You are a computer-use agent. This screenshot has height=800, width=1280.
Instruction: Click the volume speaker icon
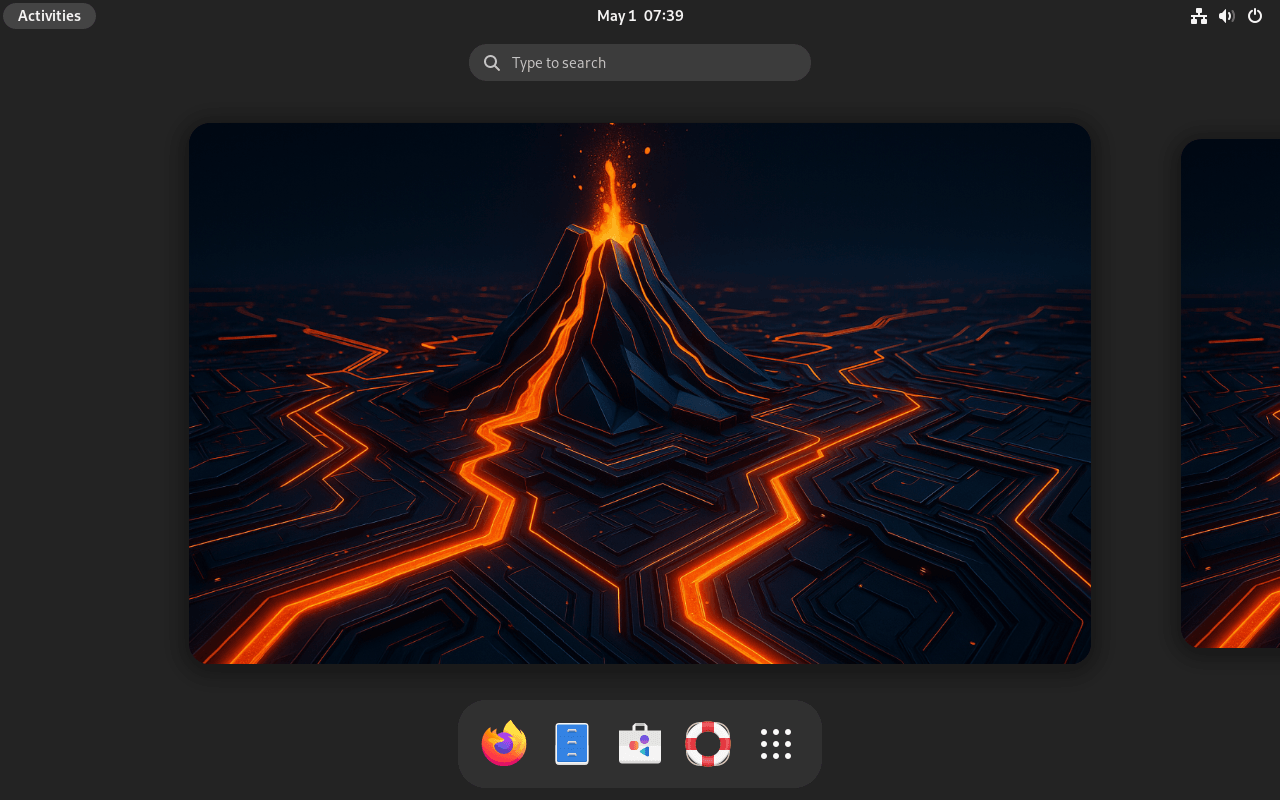(x=1227, y=16)
